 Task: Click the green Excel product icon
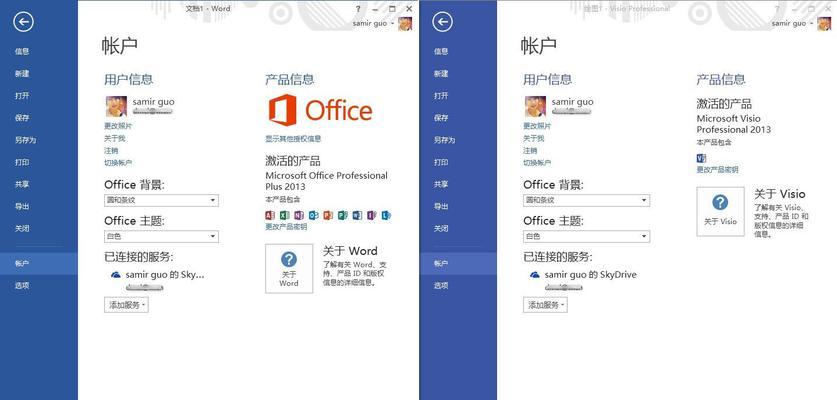[285, 215]
